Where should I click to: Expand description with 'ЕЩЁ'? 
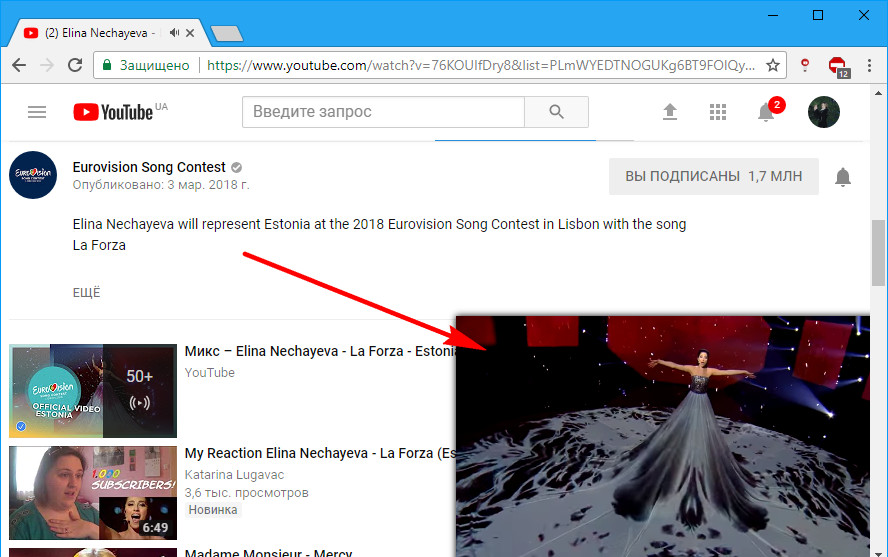coord(87,293)
